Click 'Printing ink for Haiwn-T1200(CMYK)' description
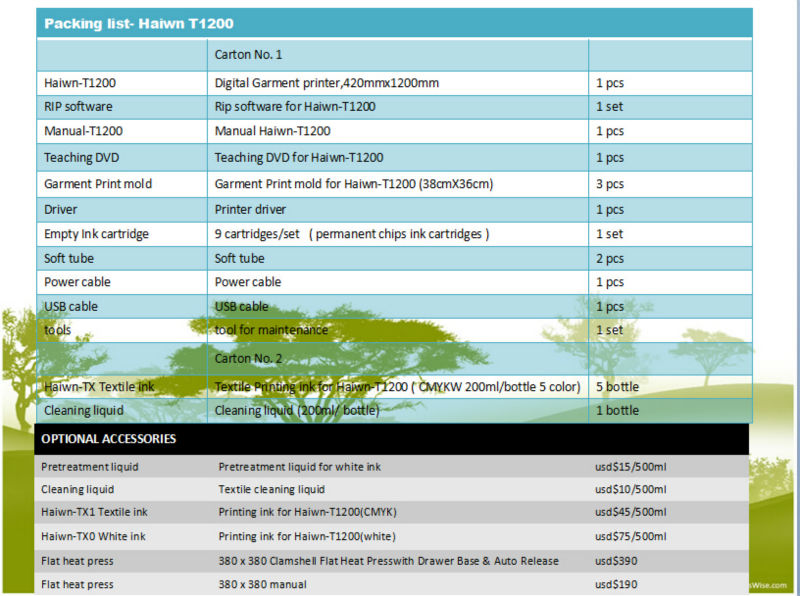800x596 pixels. pos(308,512)
